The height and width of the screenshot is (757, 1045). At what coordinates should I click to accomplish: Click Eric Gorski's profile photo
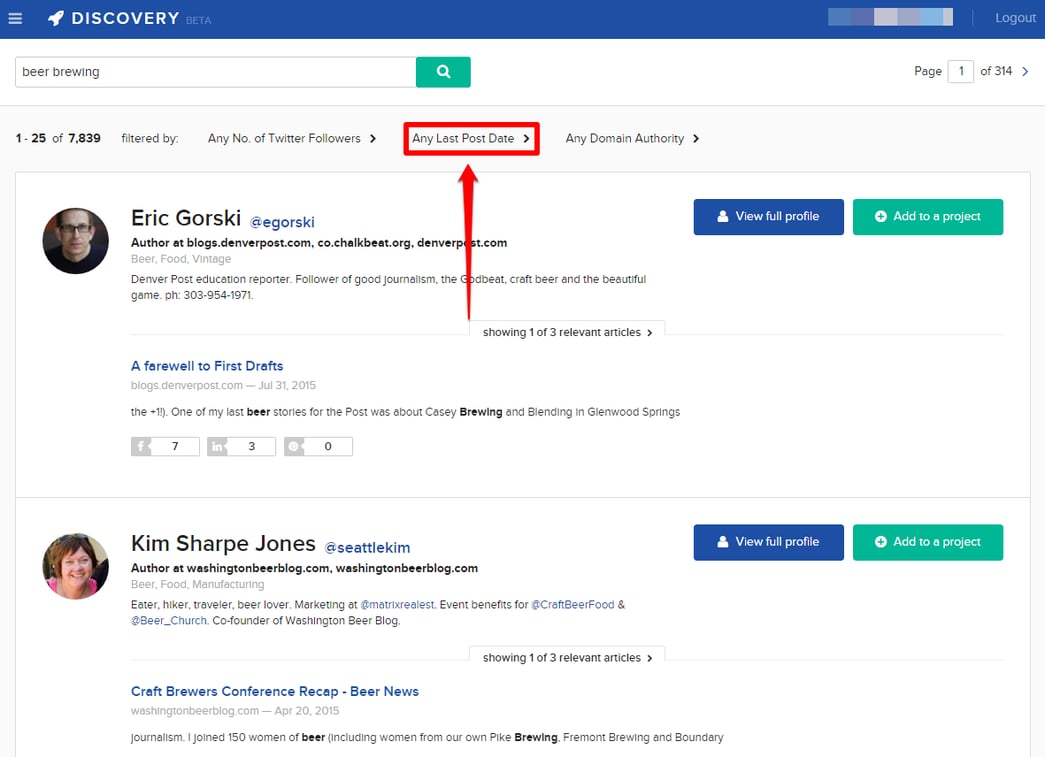75,241
